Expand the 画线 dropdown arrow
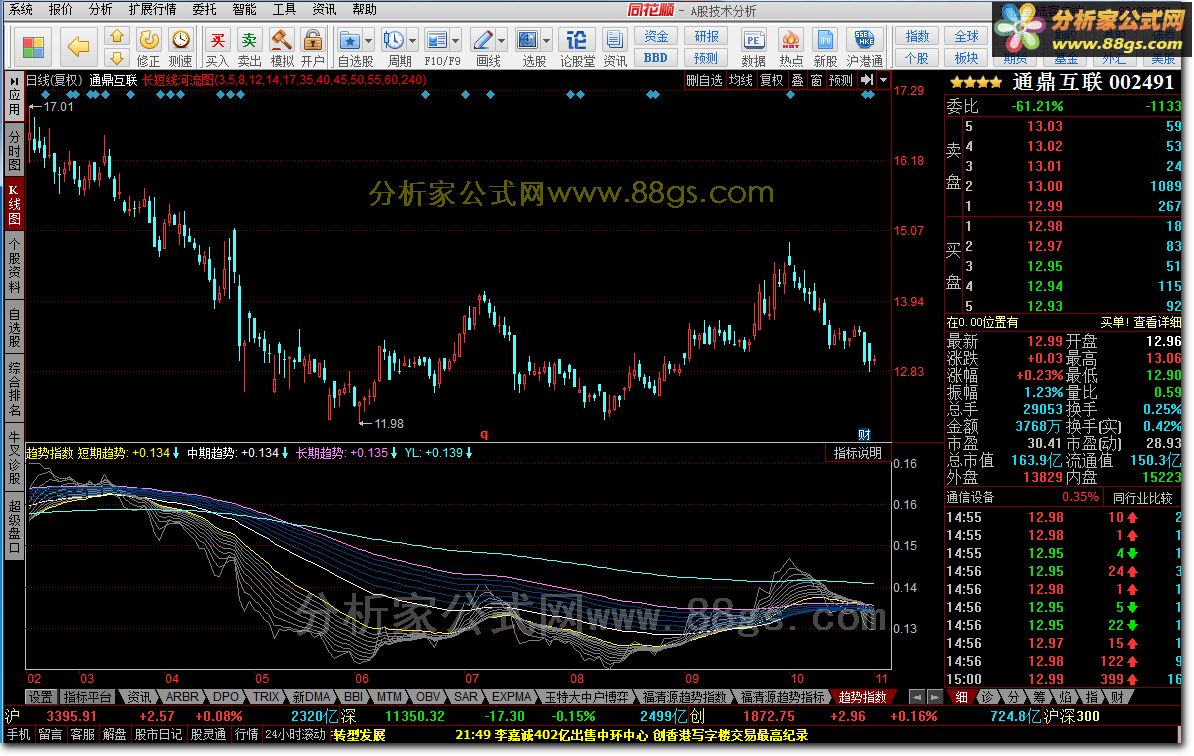 coord(501,40)
